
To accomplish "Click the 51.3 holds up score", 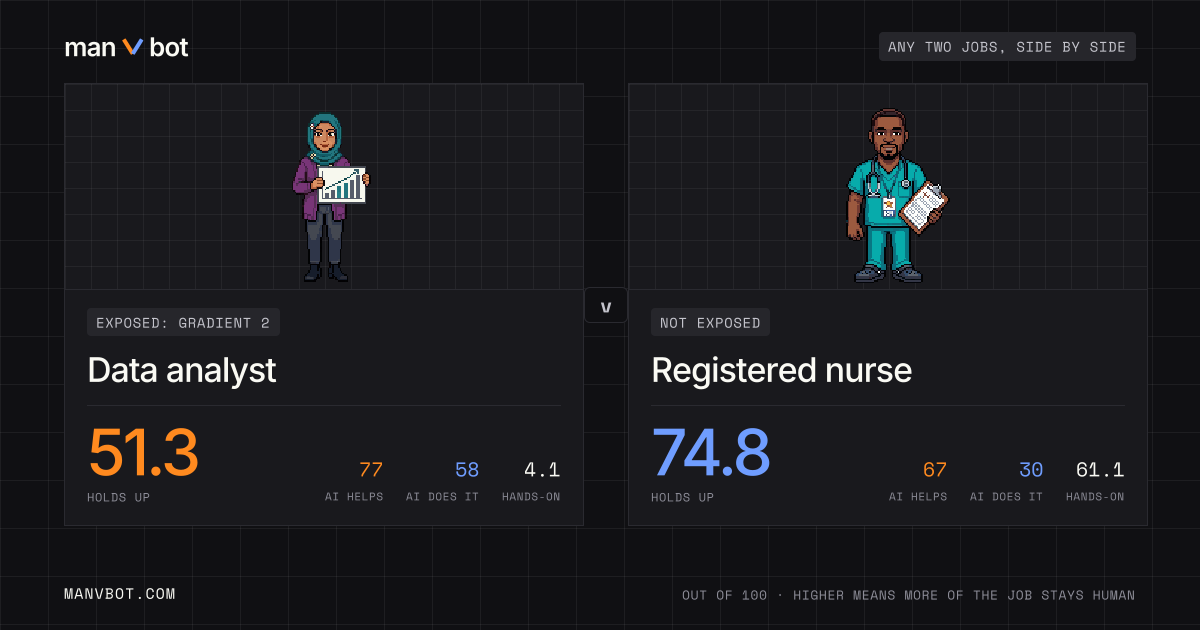I will click(143, 453).
